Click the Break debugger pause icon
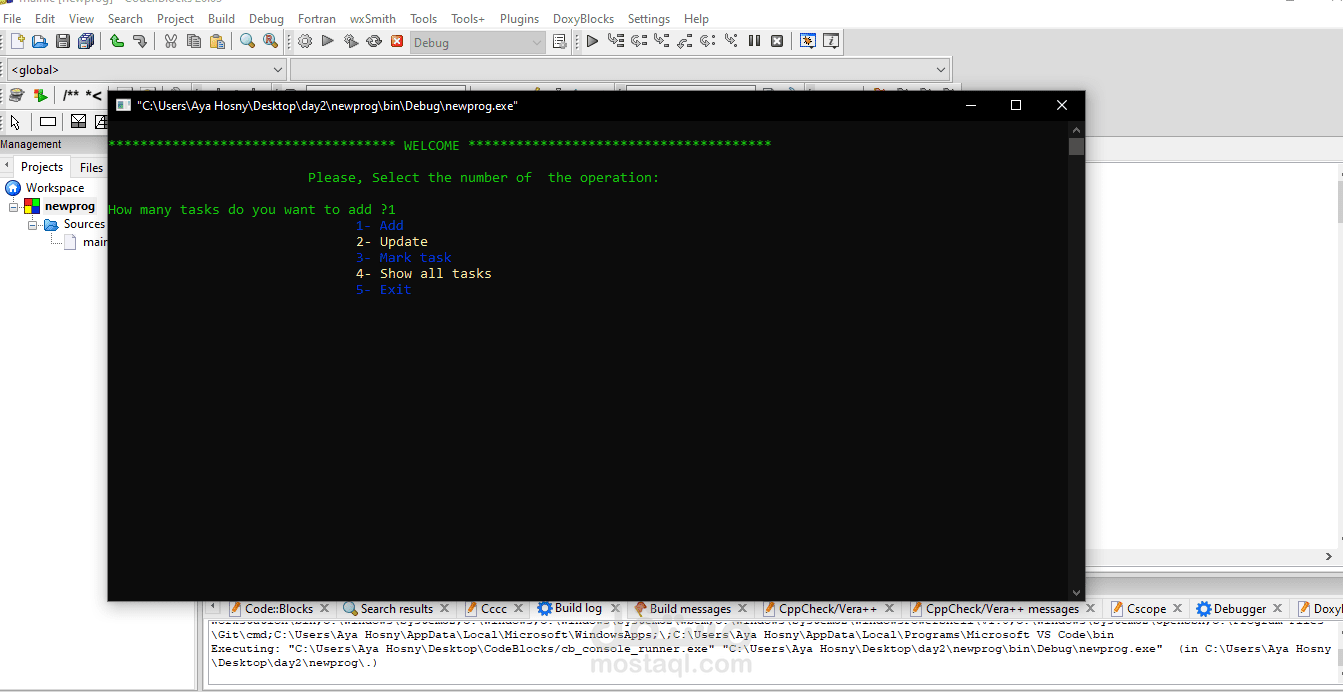 [754, 41]
